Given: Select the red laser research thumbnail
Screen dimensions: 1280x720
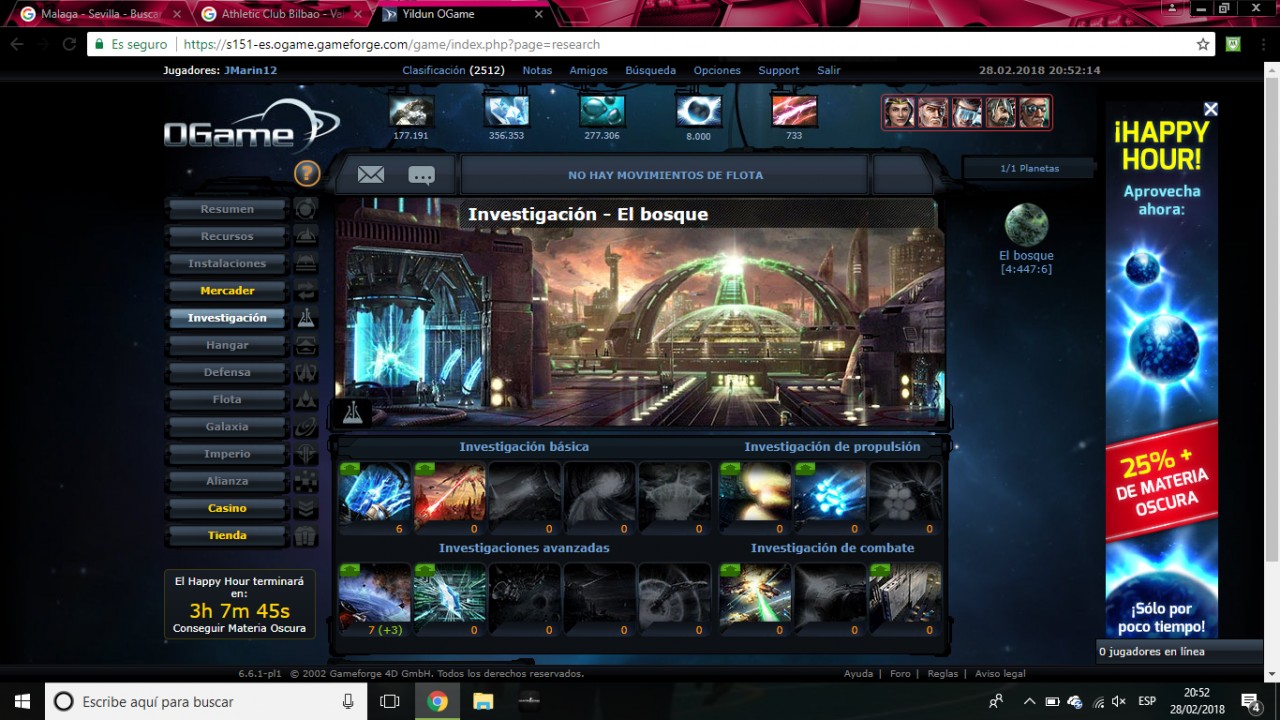Looking at the screenshot, I should point(450,497).
